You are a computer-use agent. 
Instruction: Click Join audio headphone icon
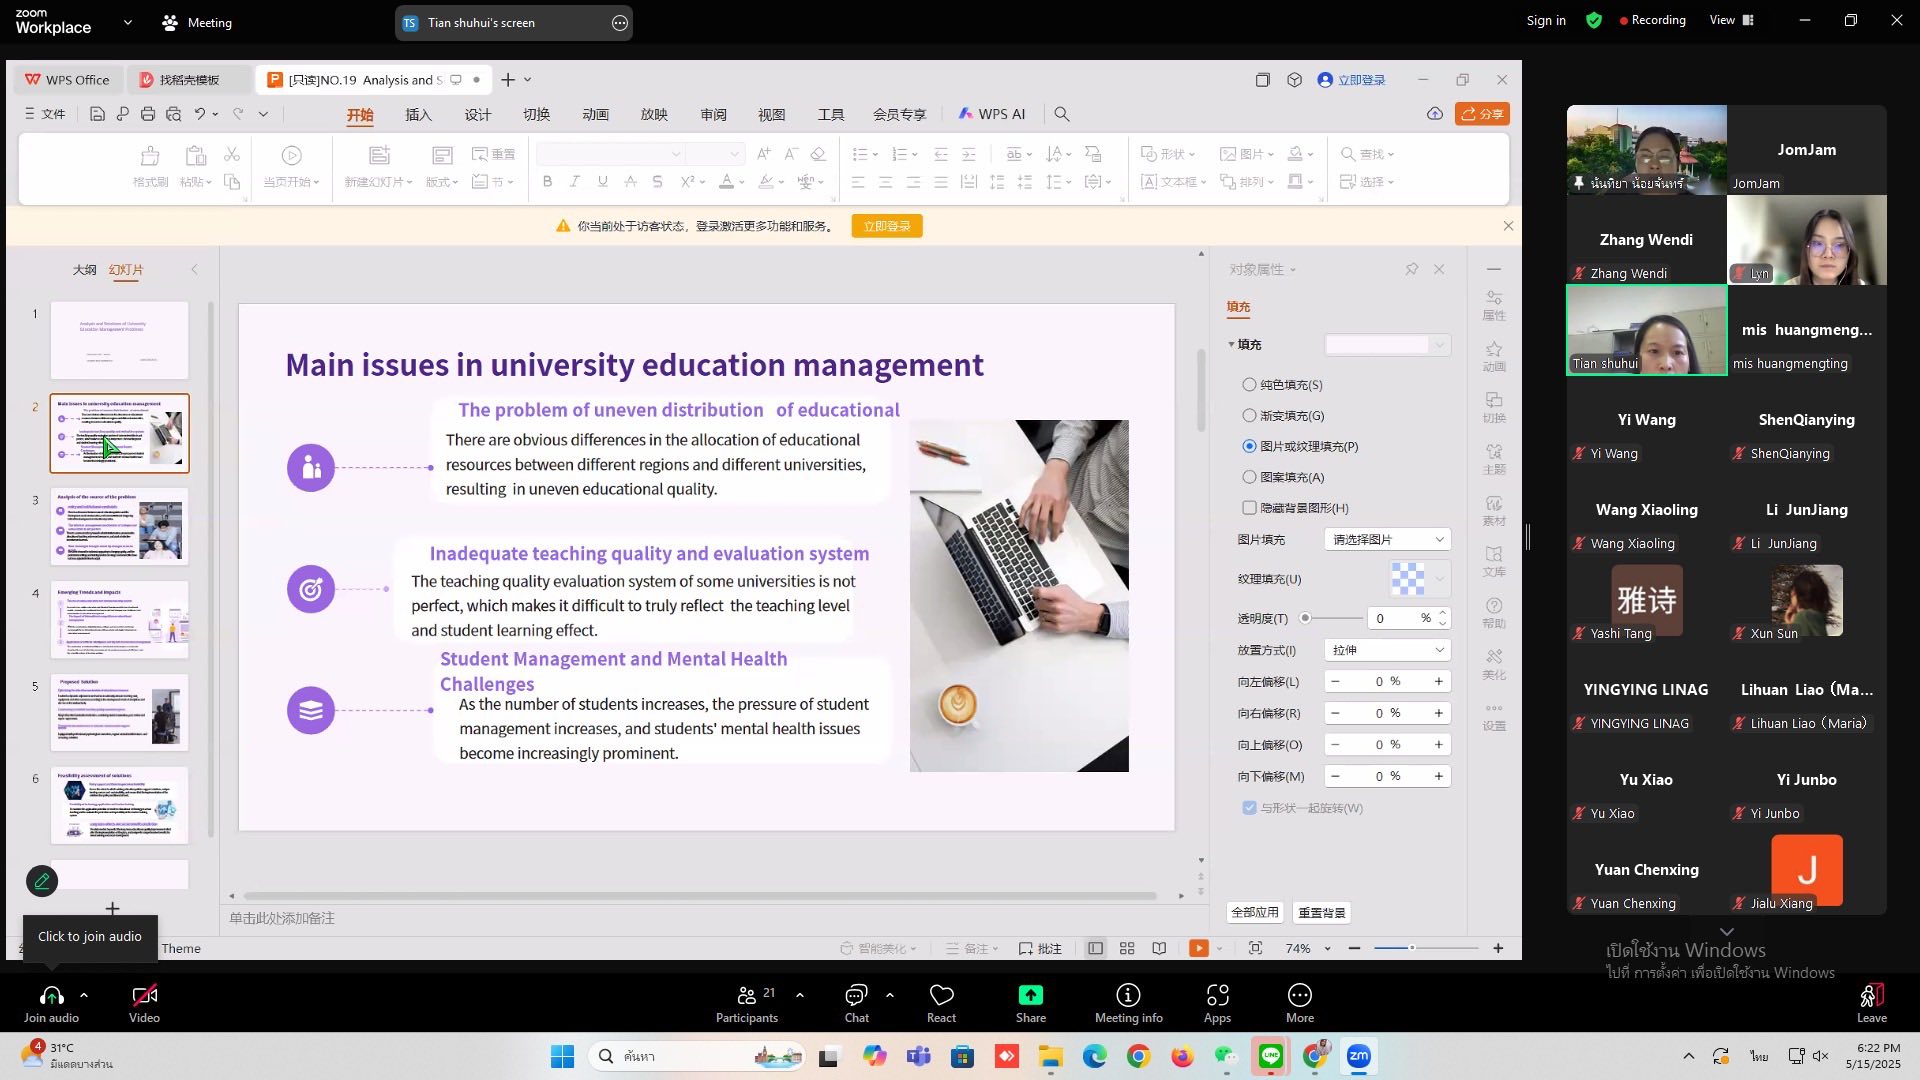[51, 1003]
